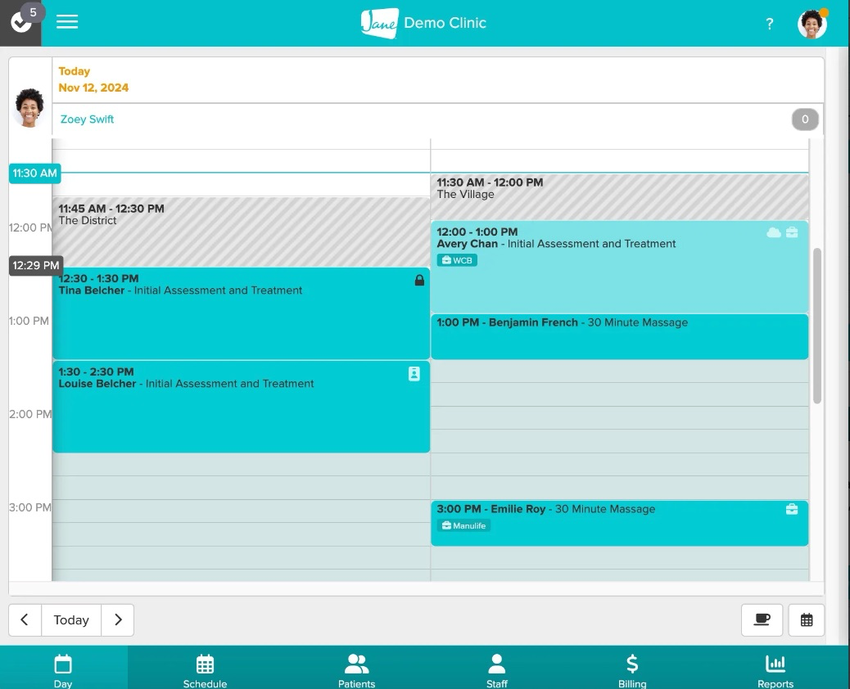Jump to Today button
Screen dimensions: 850x689
coord(71,620)
